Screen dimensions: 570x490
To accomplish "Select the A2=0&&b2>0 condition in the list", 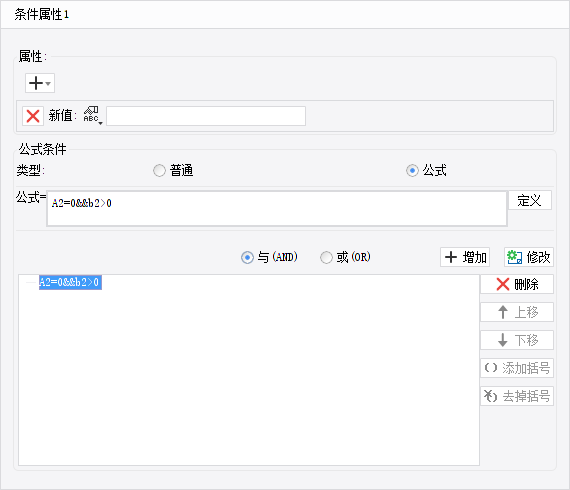I will coord(70,282).
